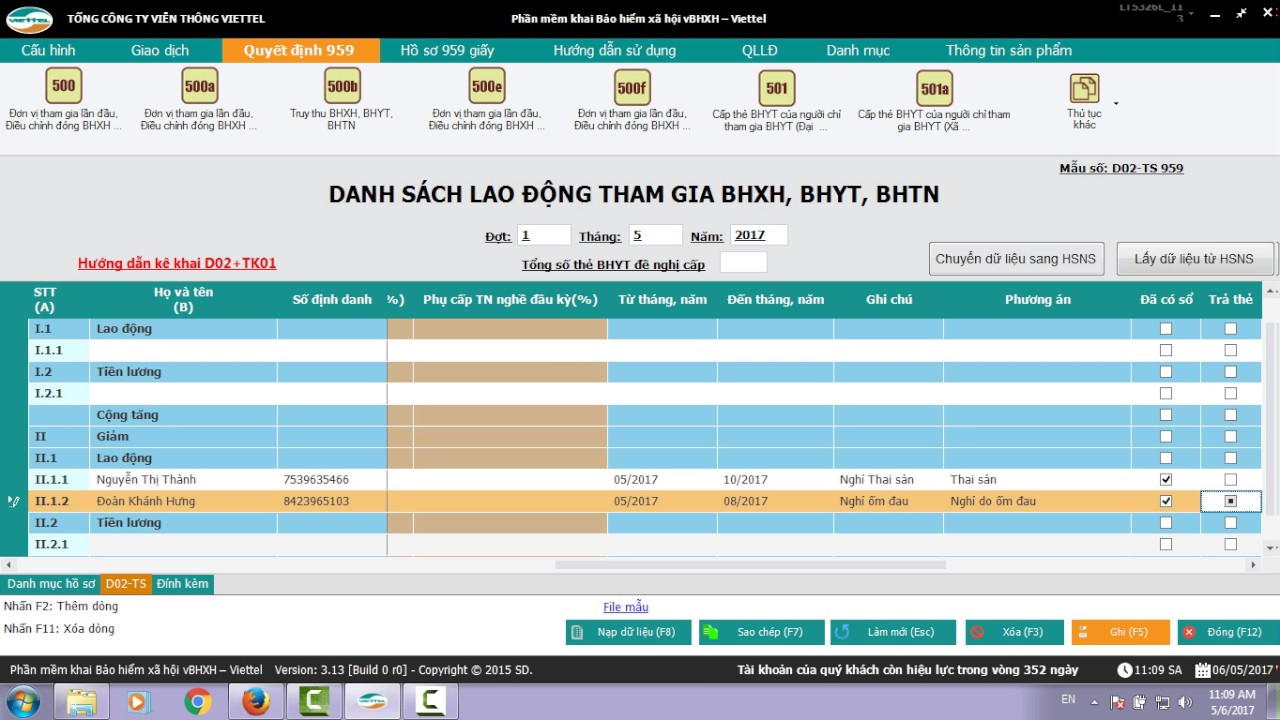The height and width of the screenshot is (720, 1280).
Task: Open Hướng dẫn kê khai D02+TK01 link
Action: 177,264
